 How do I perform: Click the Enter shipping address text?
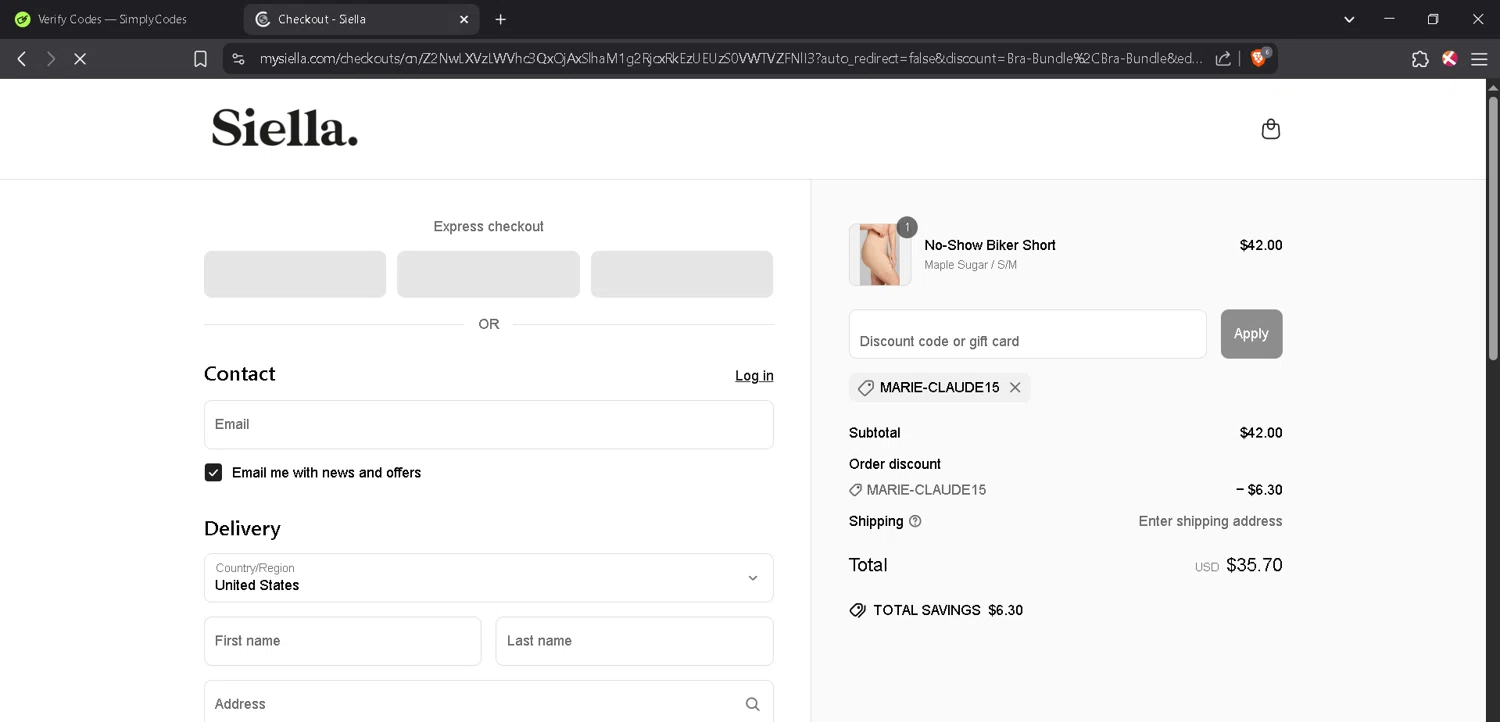[1210, 521]
